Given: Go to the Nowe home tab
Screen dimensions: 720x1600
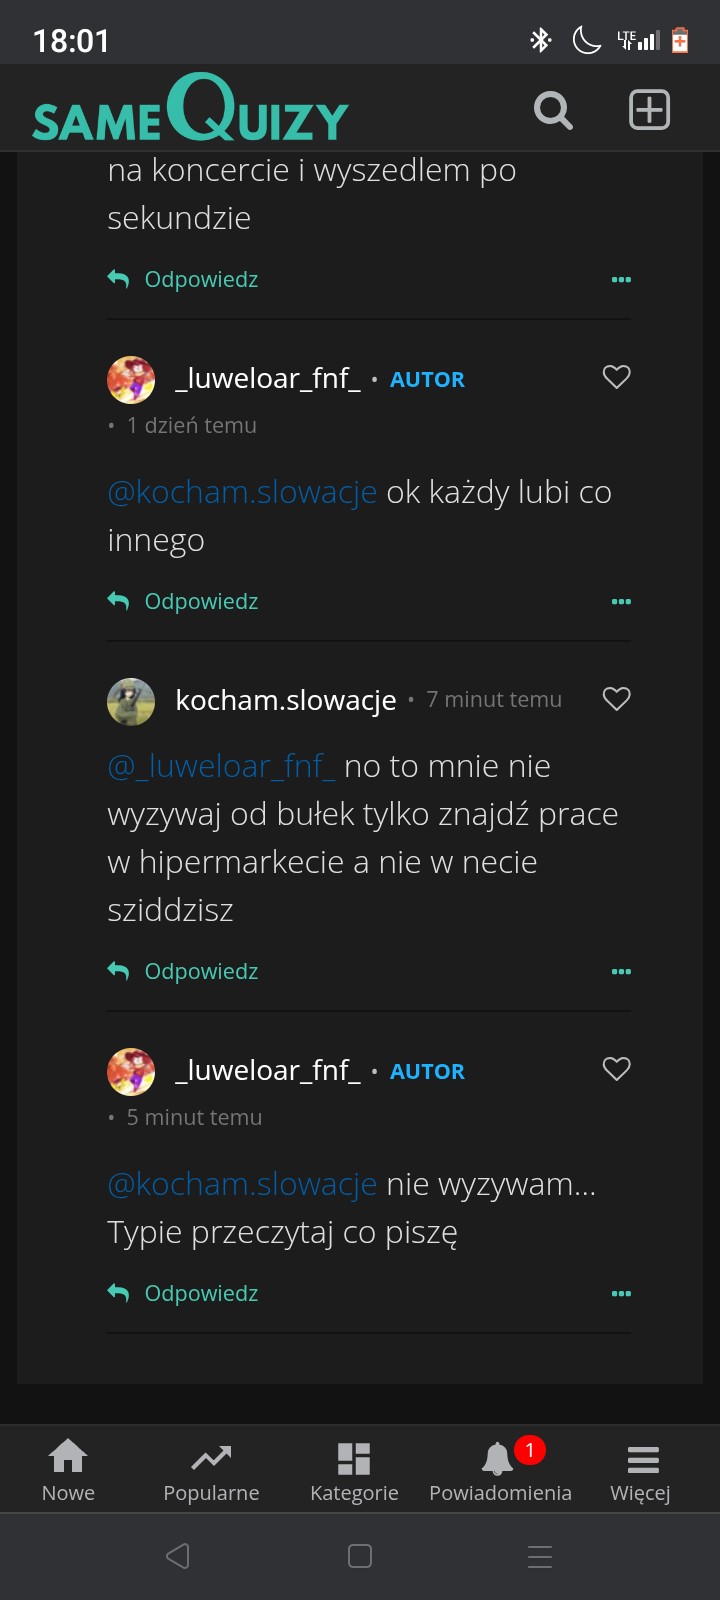Looking at the screenshot, I should coord(68,1472).
